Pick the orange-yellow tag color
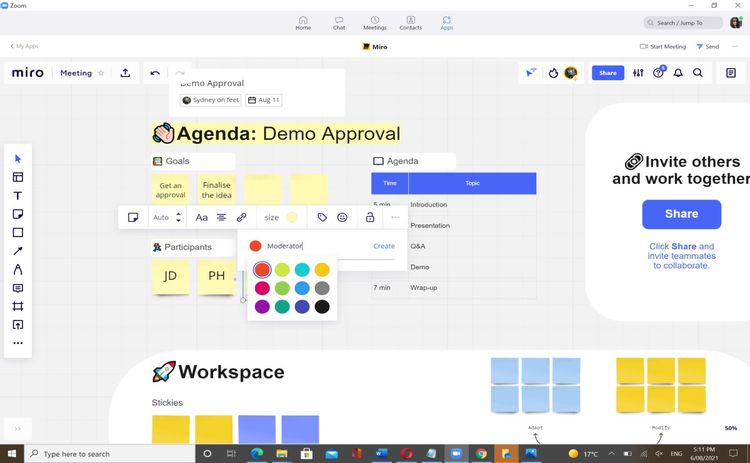The height and width of the screenshot is (463, 750). pyautogui.click(x=322, y=270)
